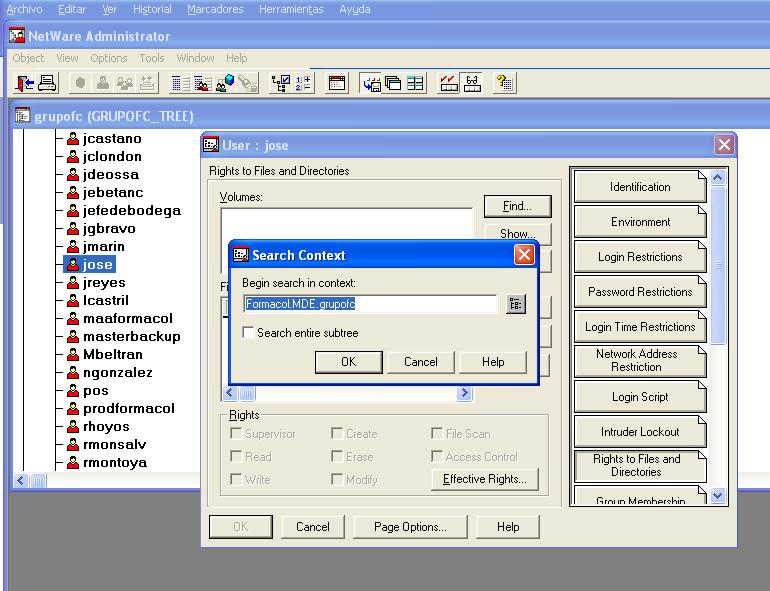Click the grayed create-group toolbar icon
The image size is (770, 591).
coord(125,83)
